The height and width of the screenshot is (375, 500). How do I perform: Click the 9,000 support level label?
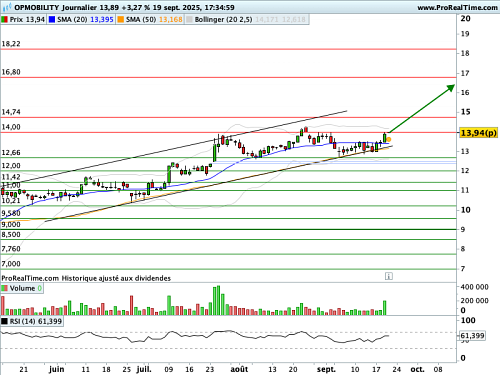pyautogui.click(x=11, y=225)
